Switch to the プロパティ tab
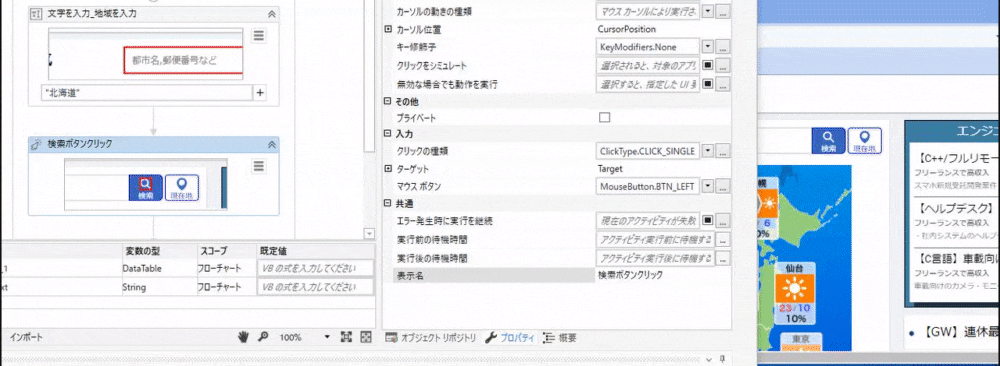 click(x=511, y=338)
